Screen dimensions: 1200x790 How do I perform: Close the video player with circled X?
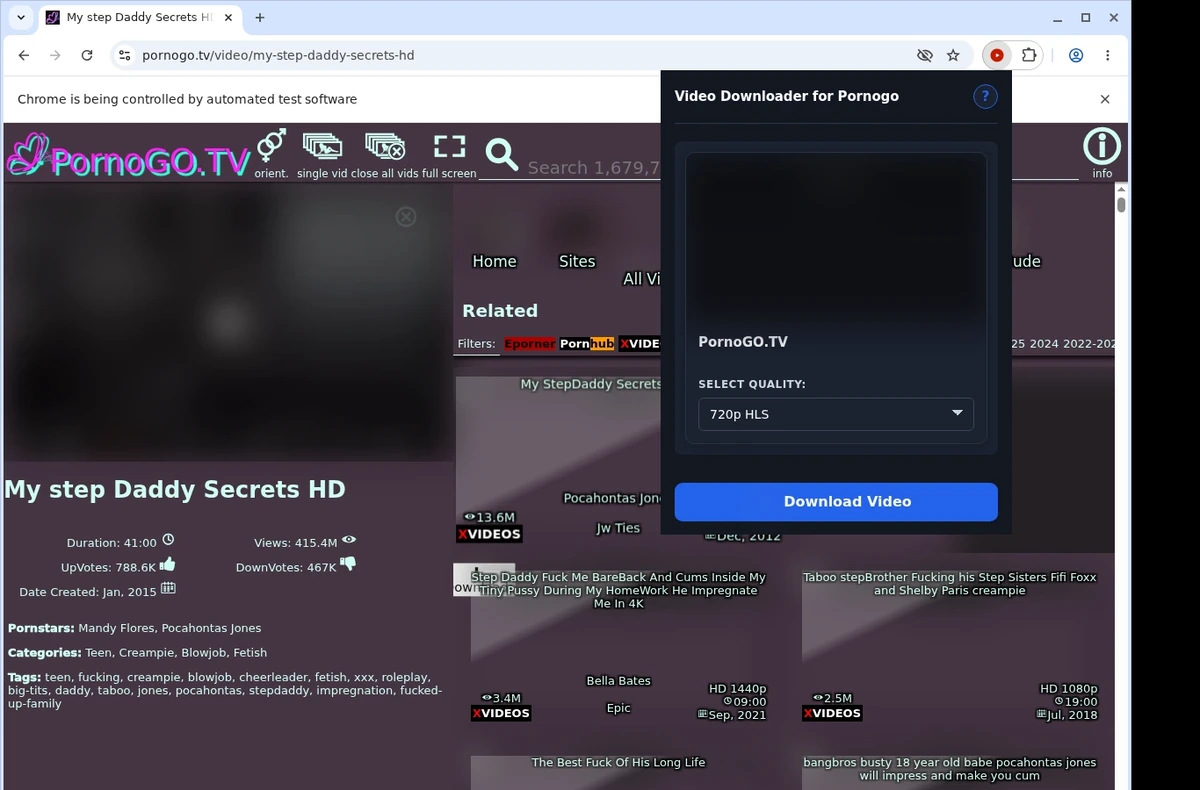click(x=406, y=216)
